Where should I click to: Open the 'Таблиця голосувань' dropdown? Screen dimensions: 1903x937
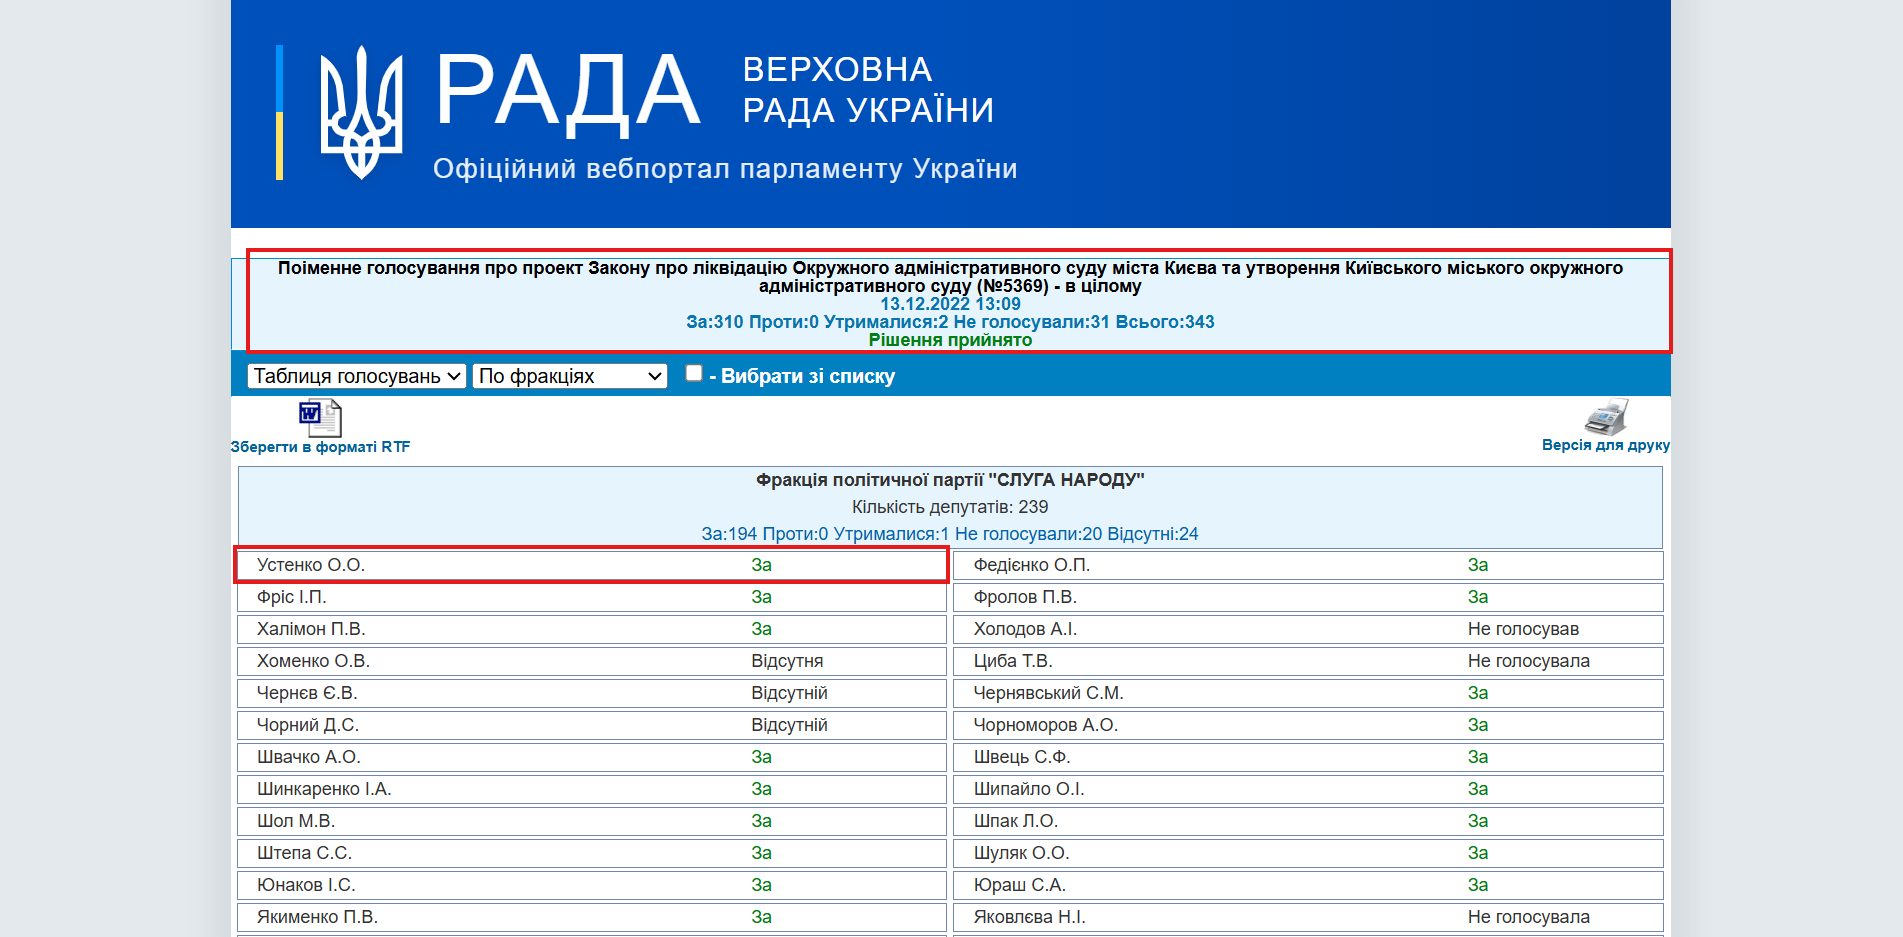(357, 376)
